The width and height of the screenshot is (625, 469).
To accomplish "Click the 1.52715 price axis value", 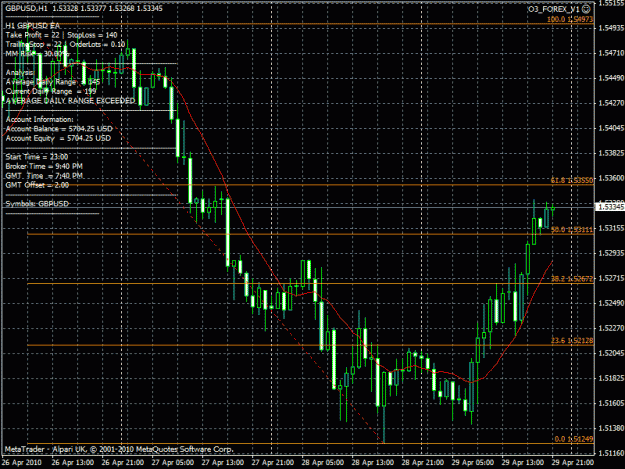I will [x=611, y=278].
